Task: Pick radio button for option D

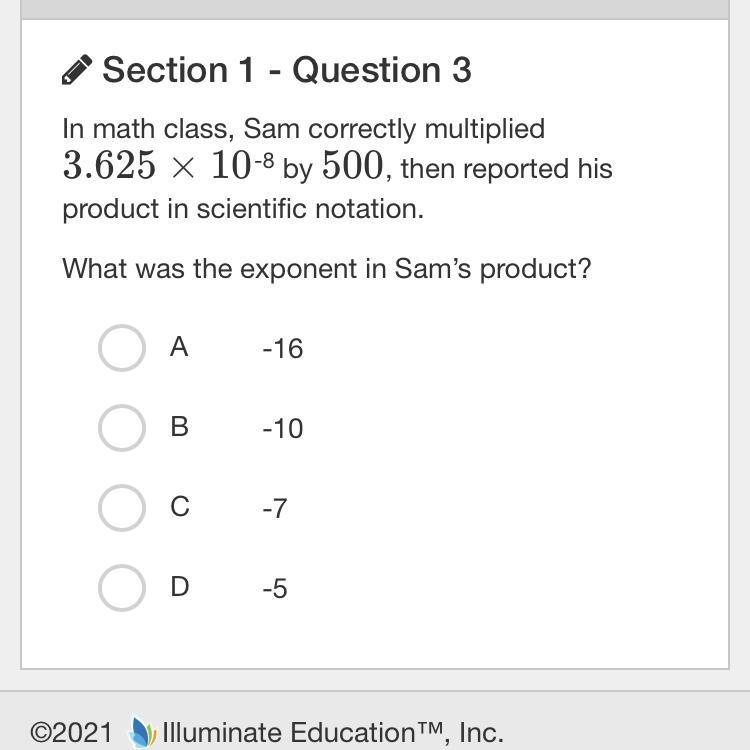Action: tap(122, 588)
